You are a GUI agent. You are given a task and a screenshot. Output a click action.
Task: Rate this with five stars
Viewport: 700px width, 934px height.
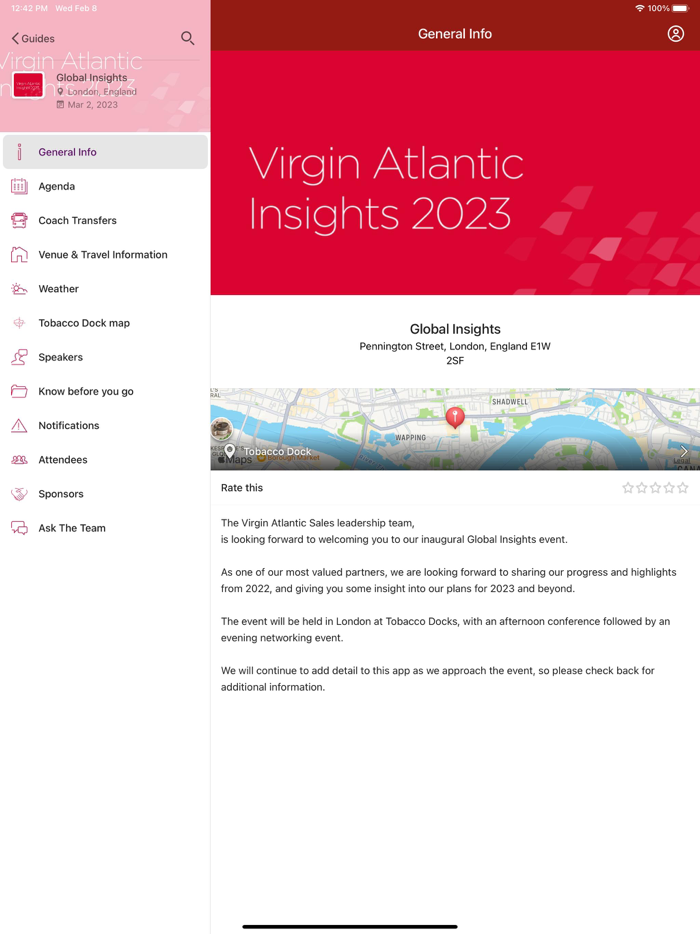click(x=683, y=488)
